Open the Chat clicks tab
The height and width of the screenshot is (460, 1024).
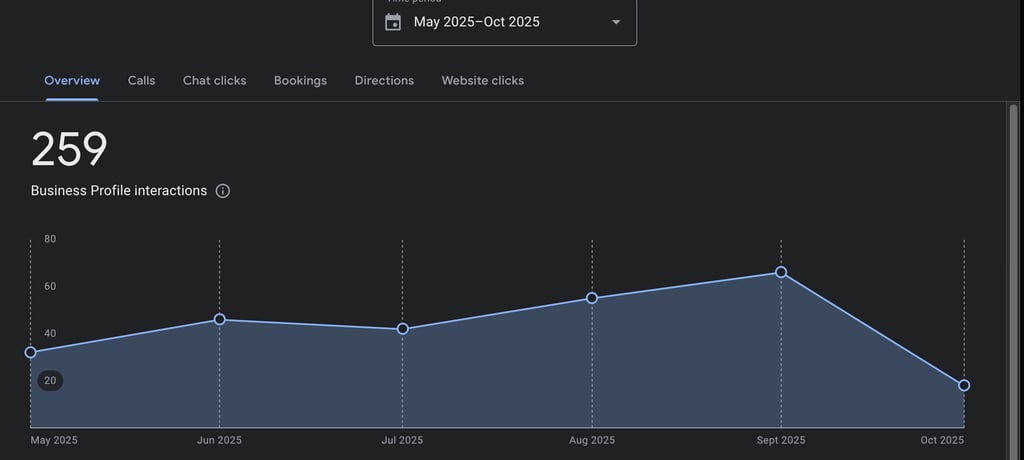click(215, 80)
